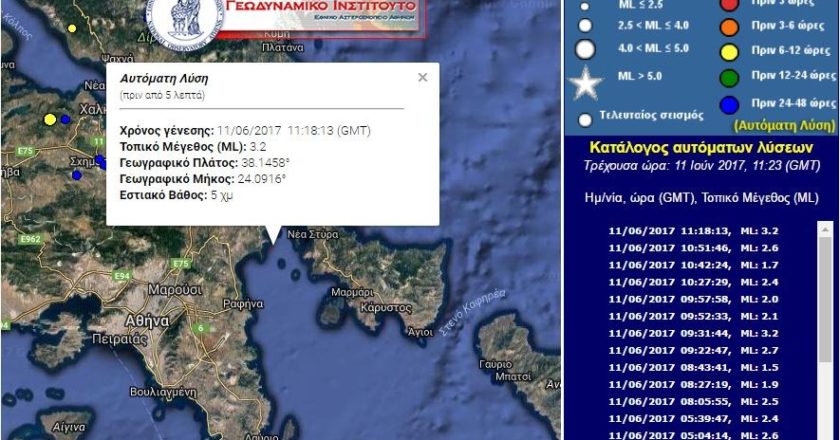Select catalog entry 08:05:55 ML: 2.5
This screenshot has width=840, height=440.
(693, 402)
